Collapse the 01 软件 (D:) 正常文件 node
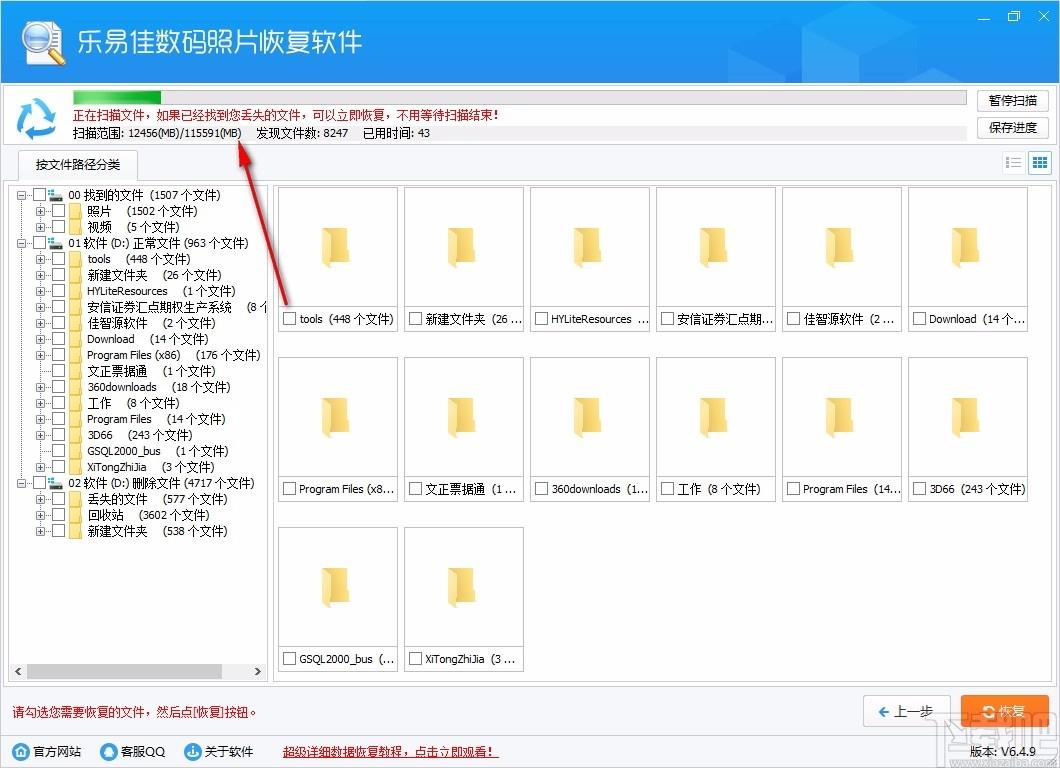1060x768 pixels. tap(22, 243)
